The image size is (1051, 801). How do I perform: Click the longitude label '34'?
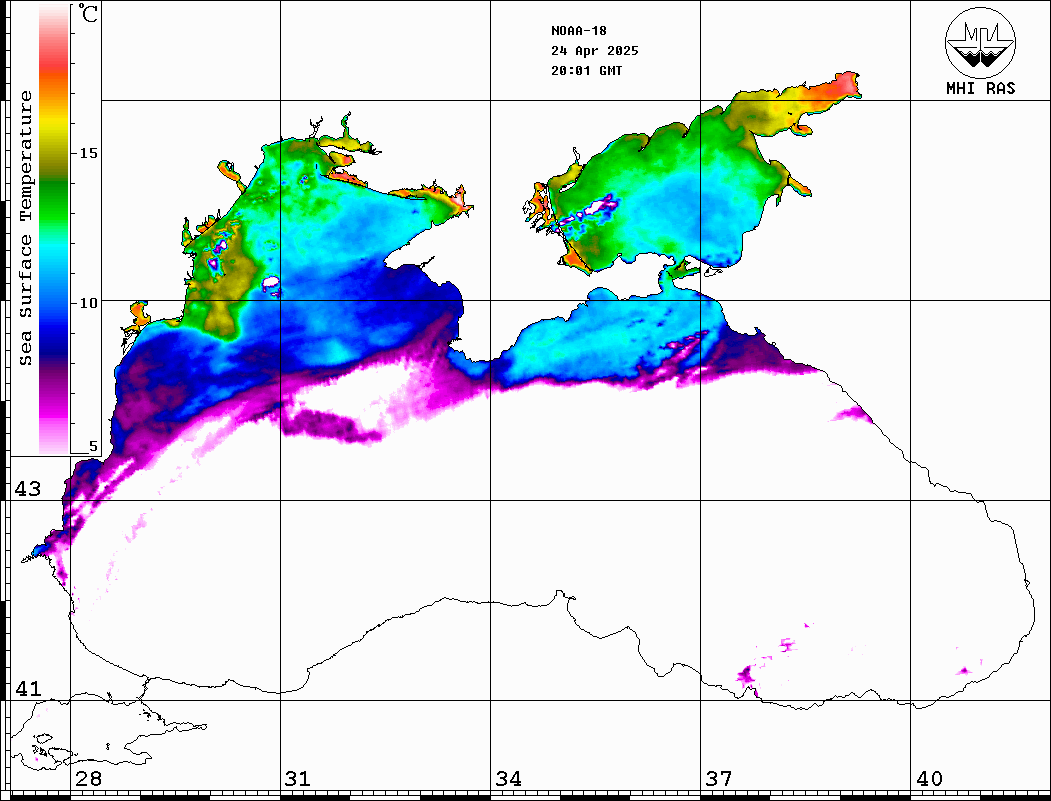509,779
